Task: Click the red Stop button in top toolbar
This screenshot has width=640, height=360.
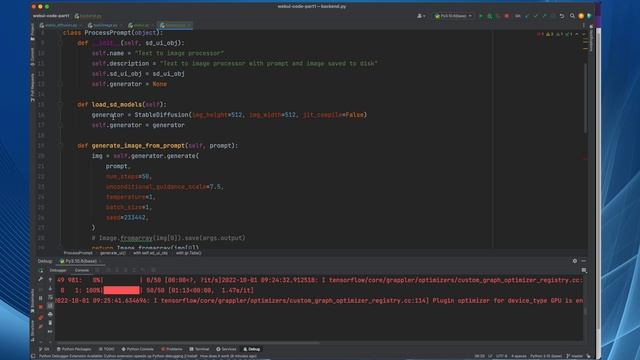Action: pos(507,16)
